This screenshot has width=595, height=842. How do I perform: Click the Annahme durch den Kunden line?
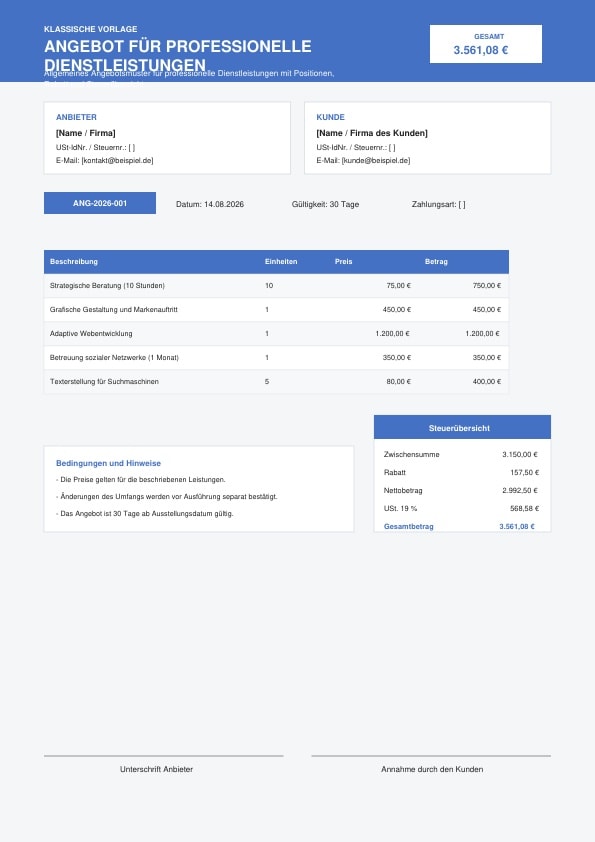coord(431,756)
